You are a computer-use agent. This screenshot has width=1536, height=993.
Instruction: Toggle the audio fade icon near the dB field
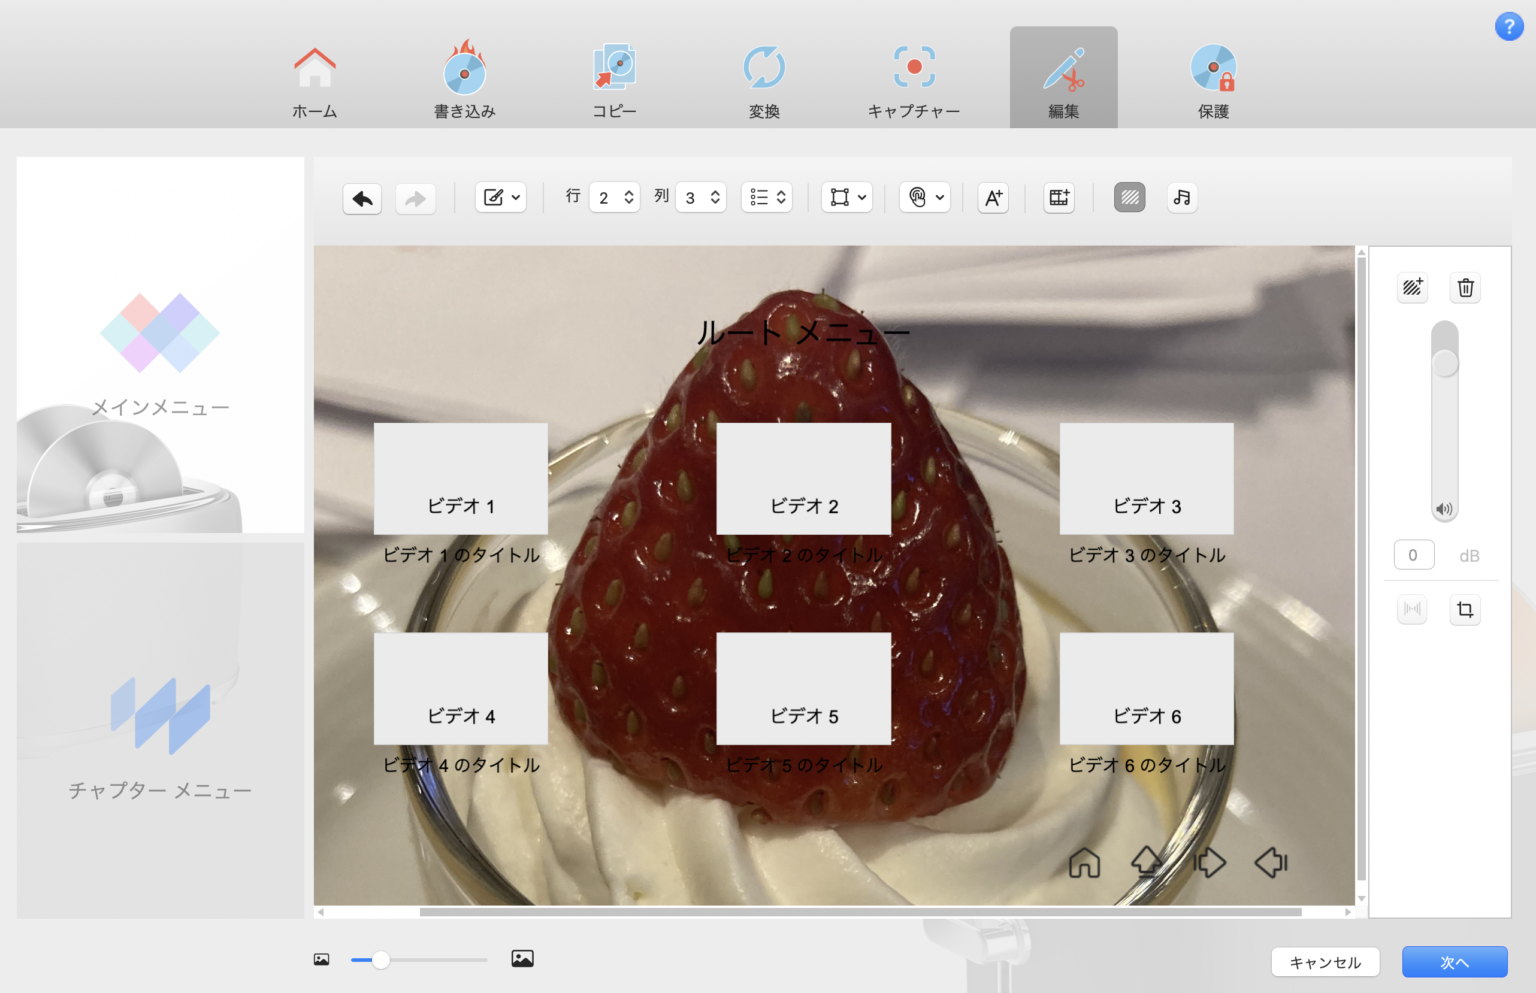click(x=1411, y=609)
